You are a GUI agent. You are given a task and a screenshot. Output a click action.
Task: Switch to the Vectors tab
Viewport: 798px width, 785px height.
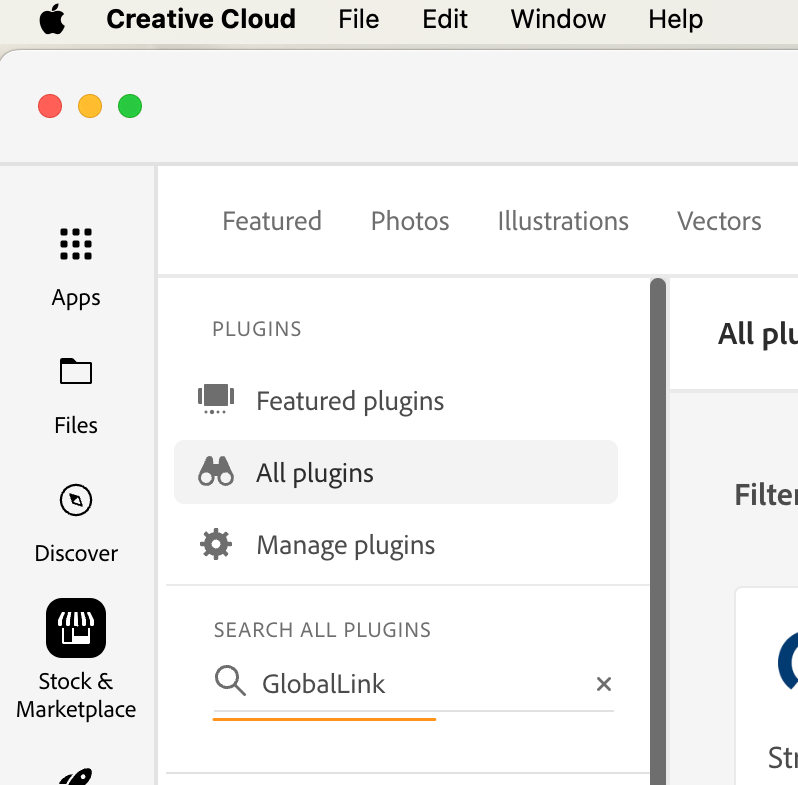(719, 221)
